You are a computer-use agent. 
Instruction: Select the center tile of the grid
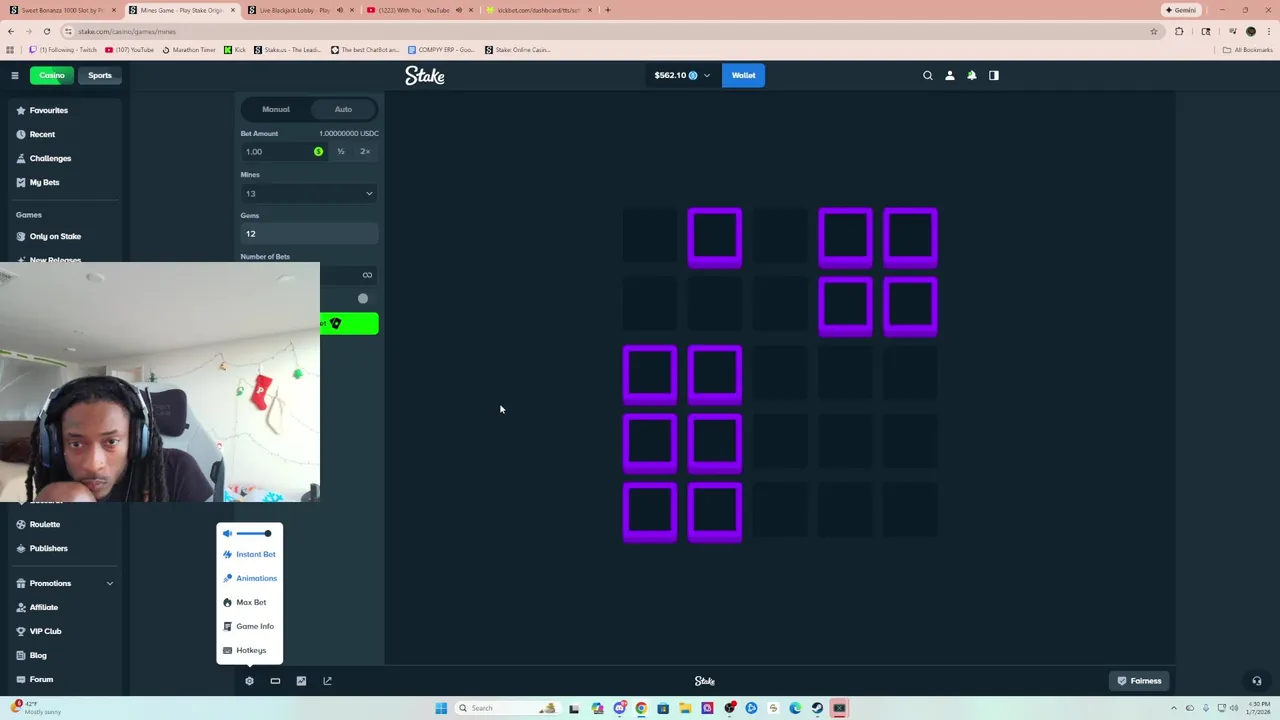[x=780, y=373]
